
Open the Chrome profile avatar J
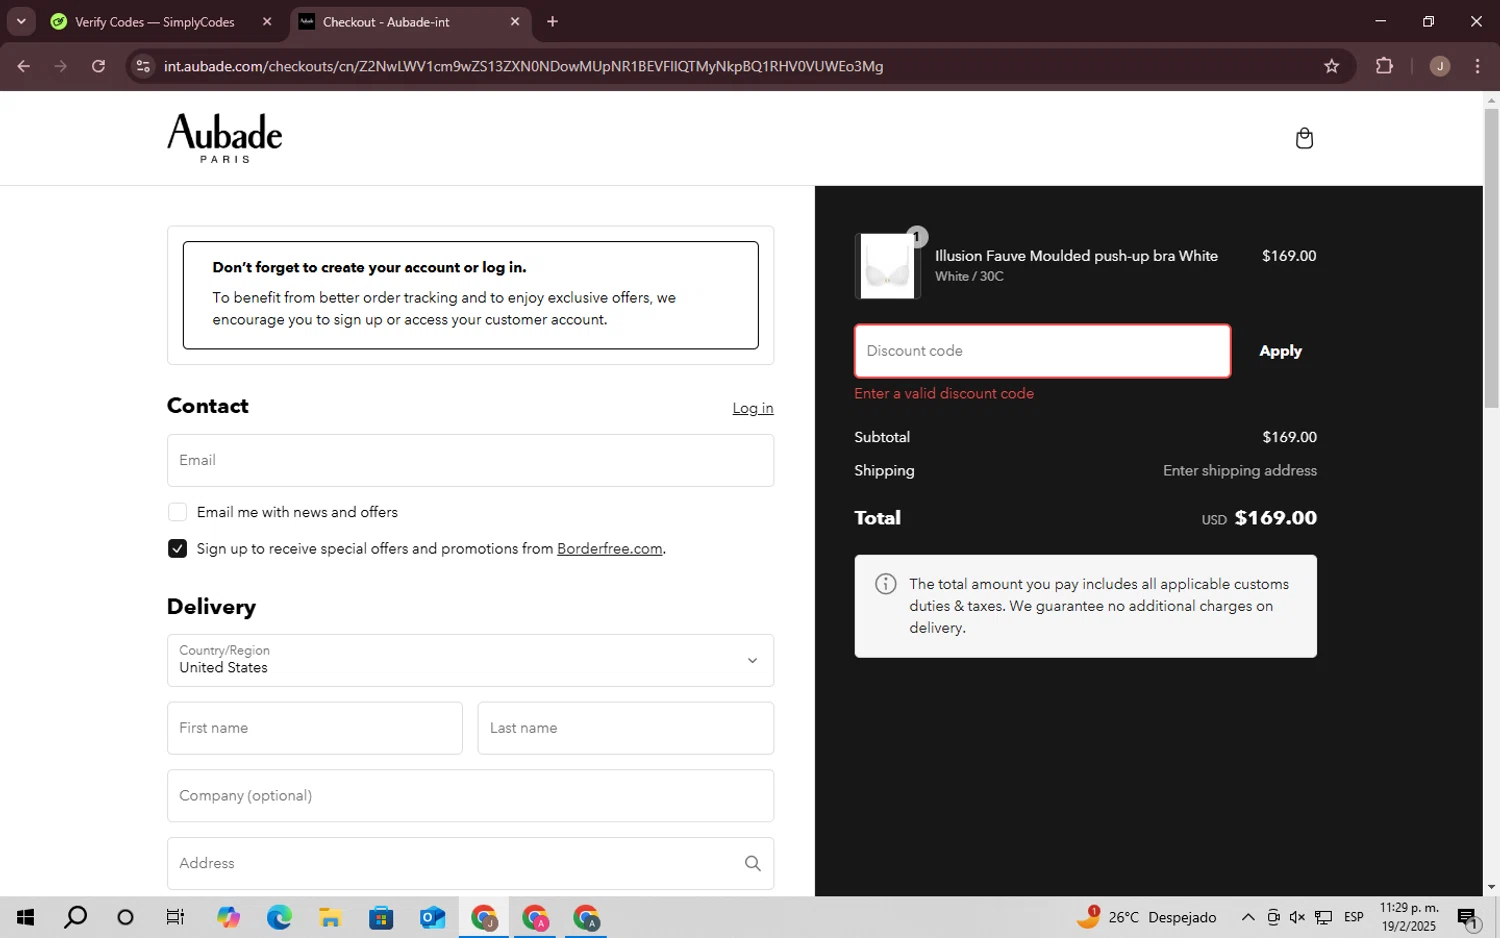(x=1440, y=66)
